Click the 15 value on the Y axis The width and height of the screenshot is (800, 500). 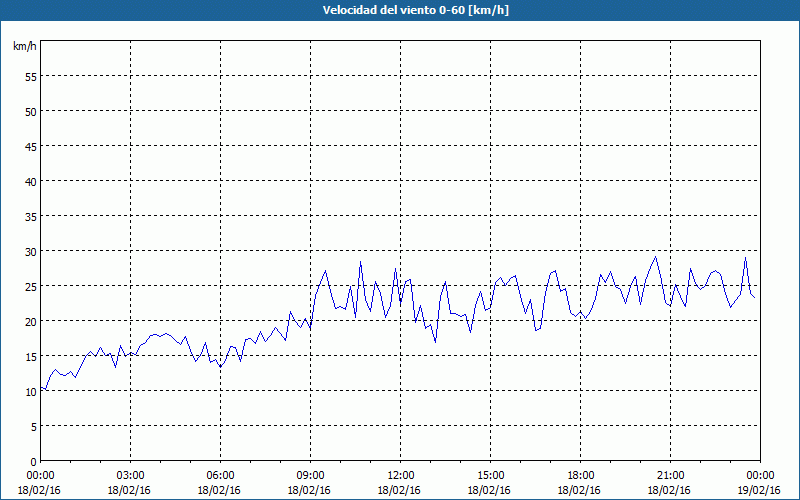click(31, 356)
